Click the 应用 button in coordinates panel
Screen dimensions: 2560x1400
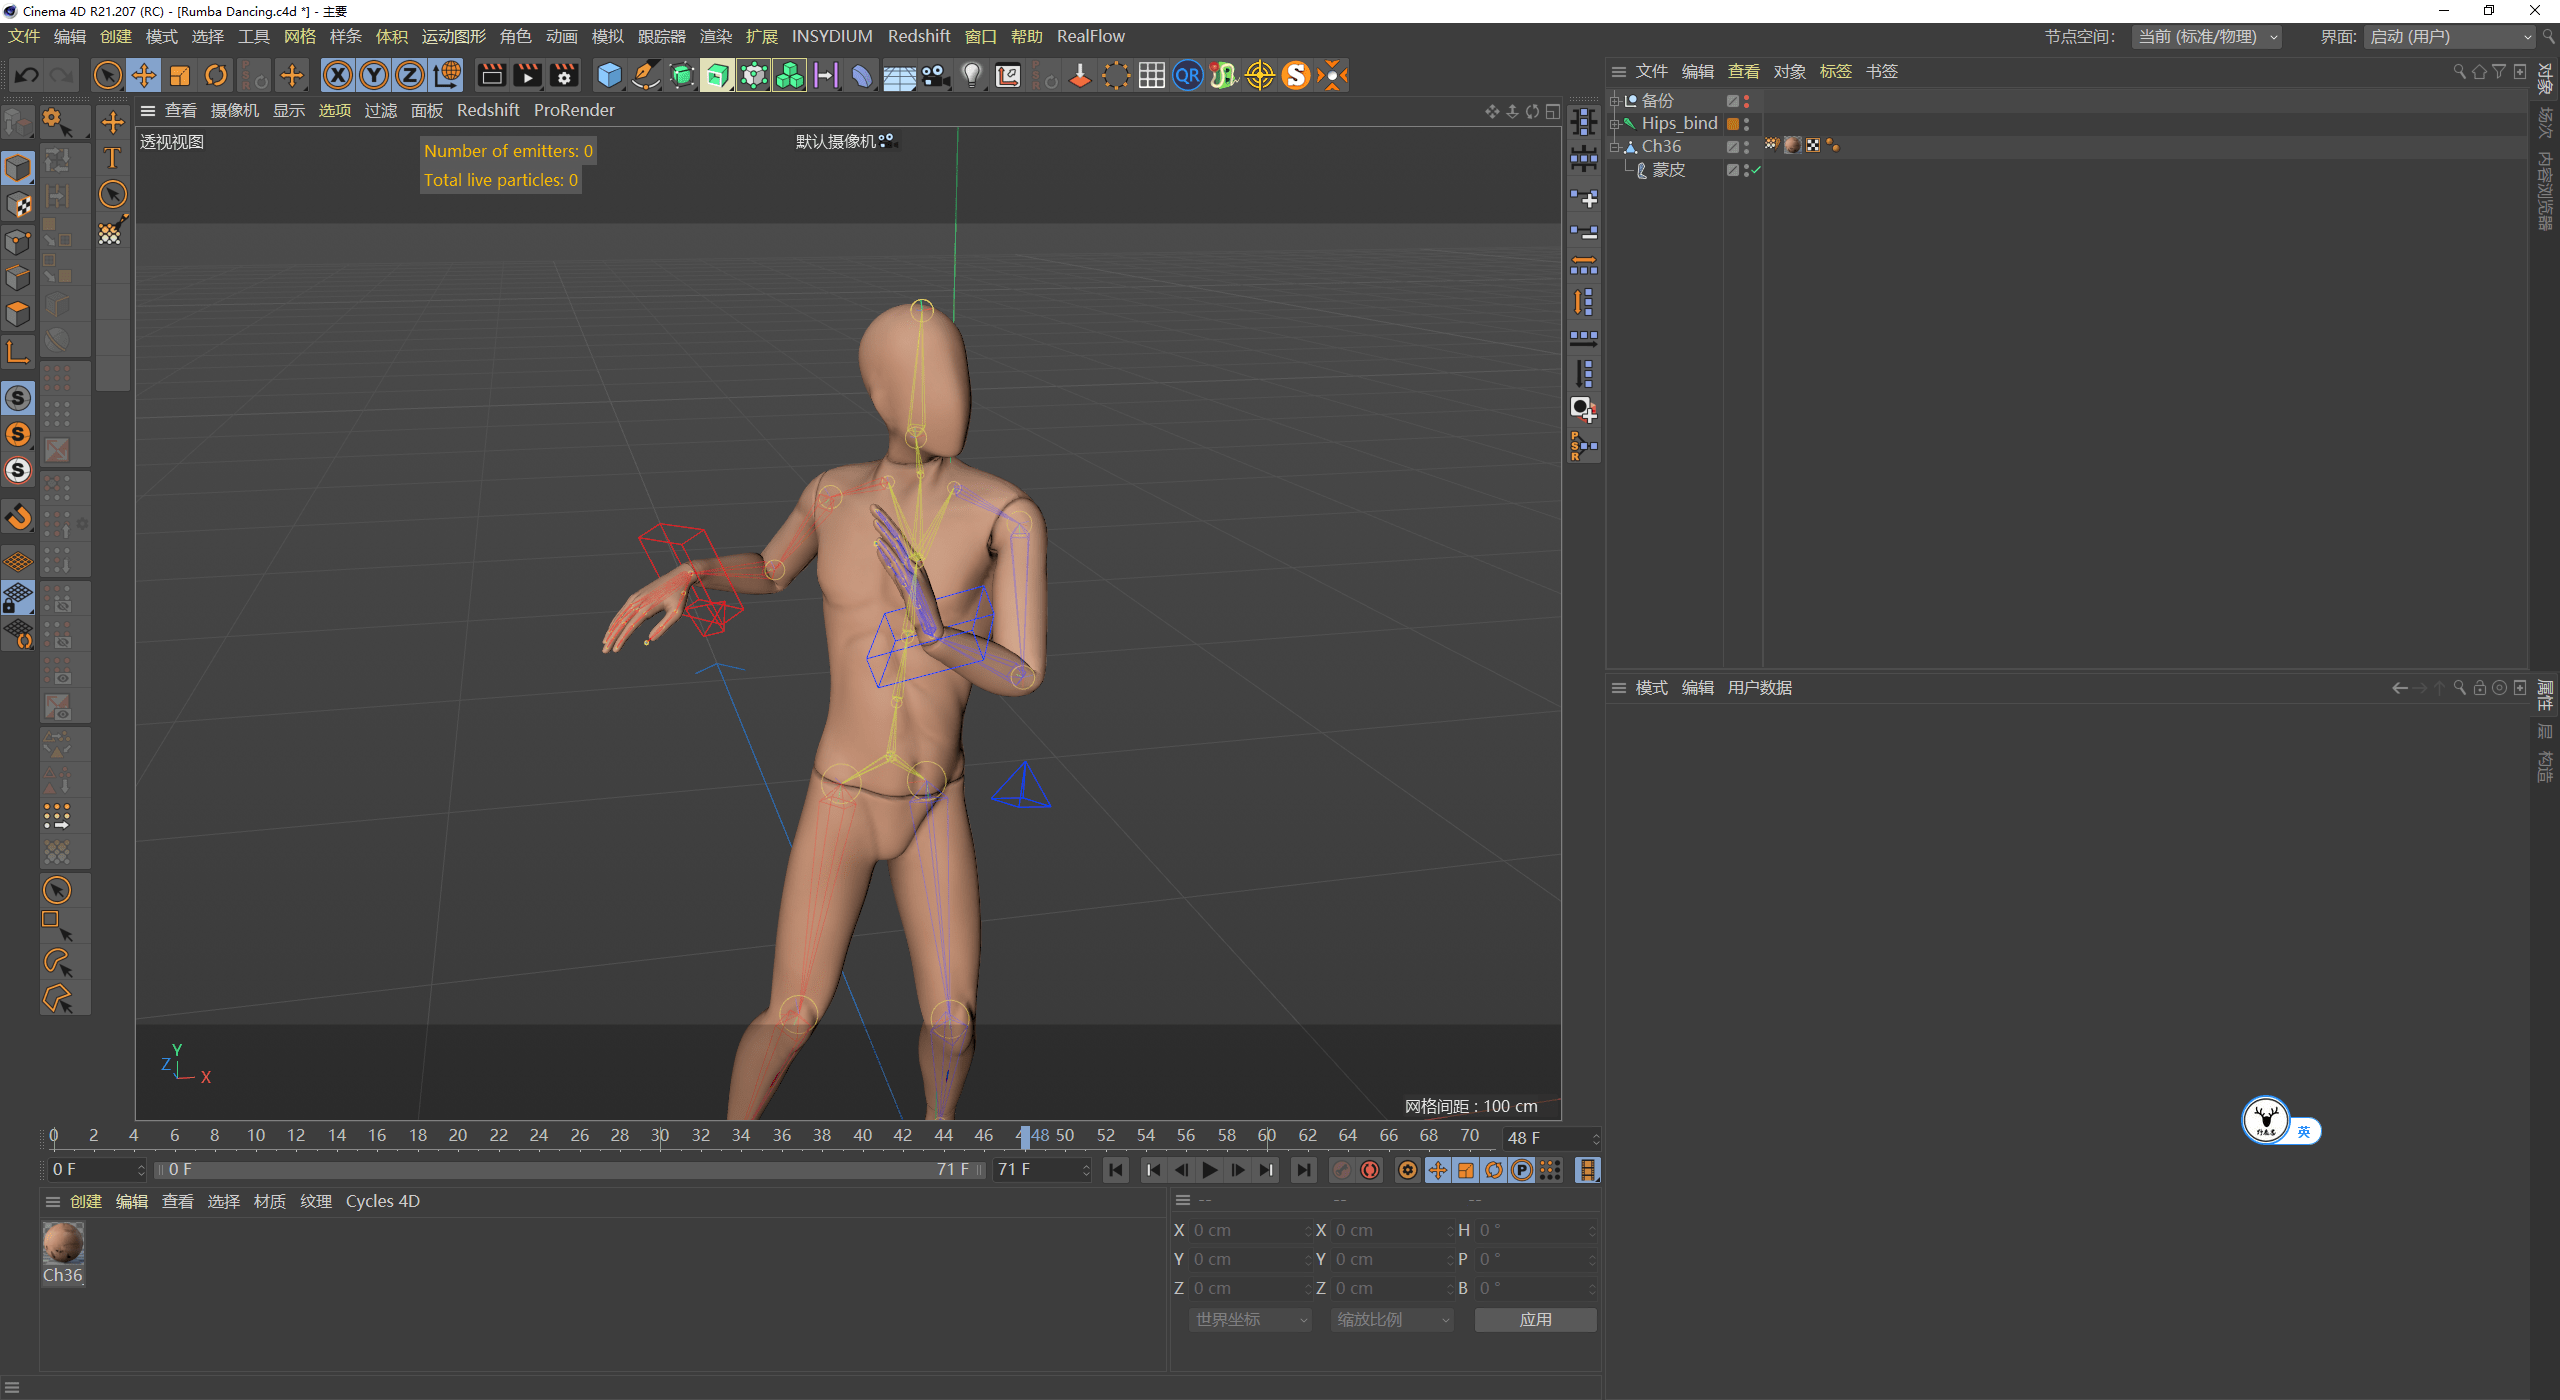pyautogui.click(x=1536, y=1319)
